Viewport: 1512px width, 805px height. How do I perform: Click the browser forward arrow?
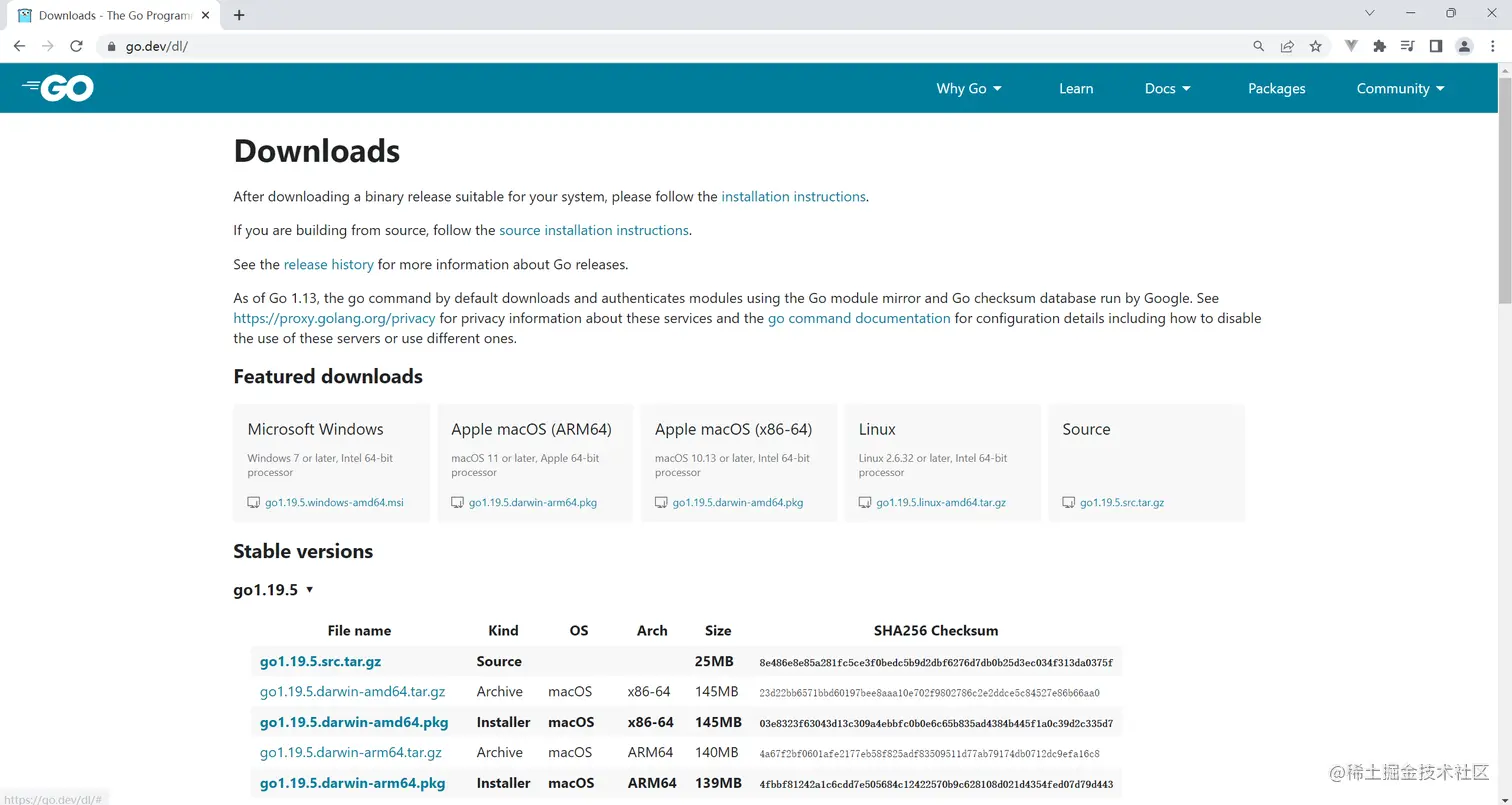pyautogui.click(x=47, y=46)
